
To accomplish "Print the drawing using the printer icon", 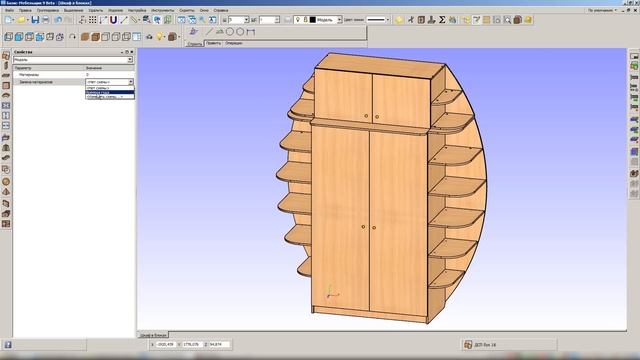I will click(x=46, y=20).
